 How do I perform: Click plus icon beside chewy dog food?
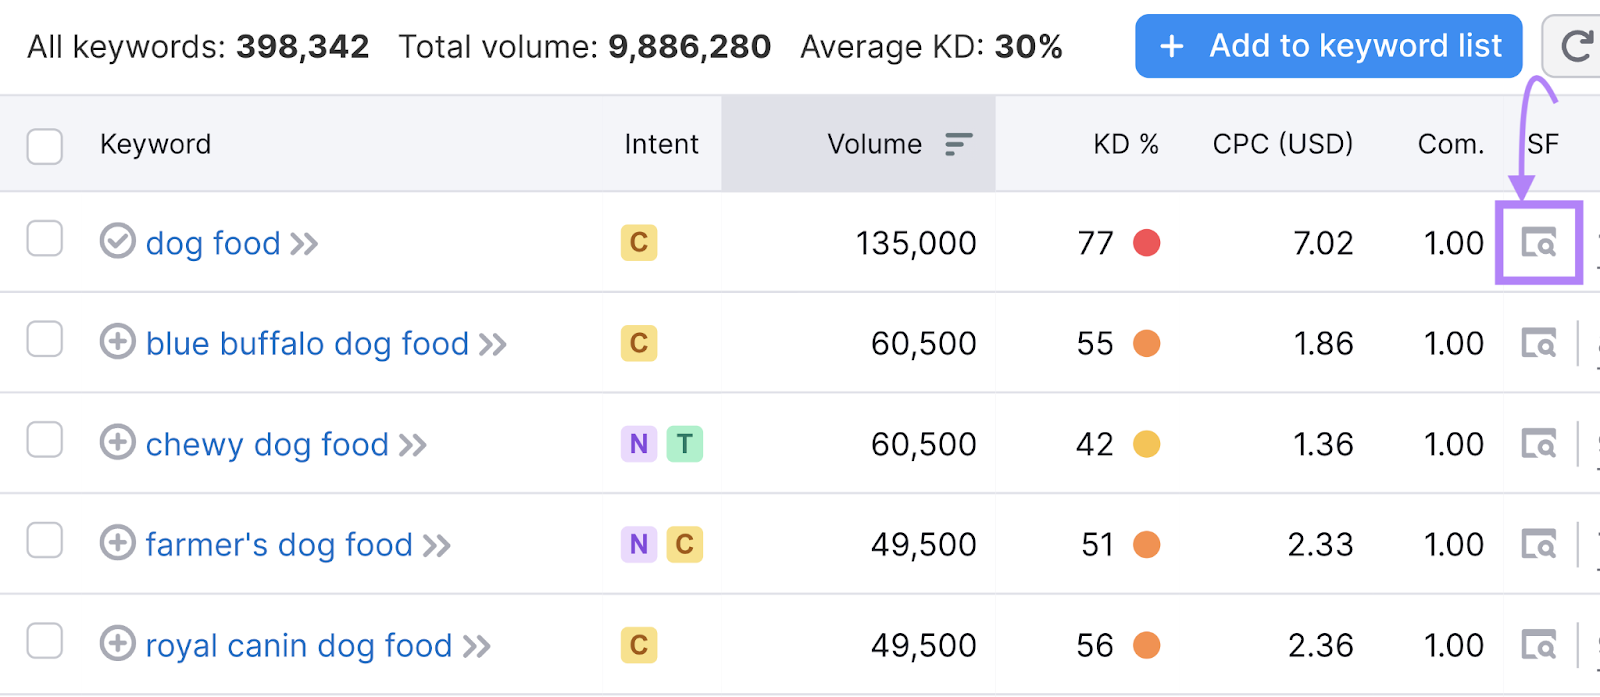tap(117, 442)
